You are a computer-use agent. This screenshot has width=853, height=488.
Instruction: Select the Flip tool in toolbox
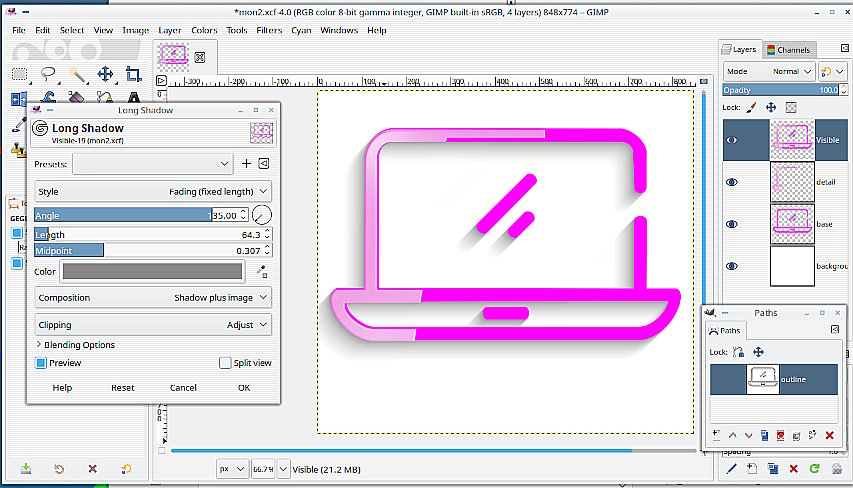pos(19,98)
